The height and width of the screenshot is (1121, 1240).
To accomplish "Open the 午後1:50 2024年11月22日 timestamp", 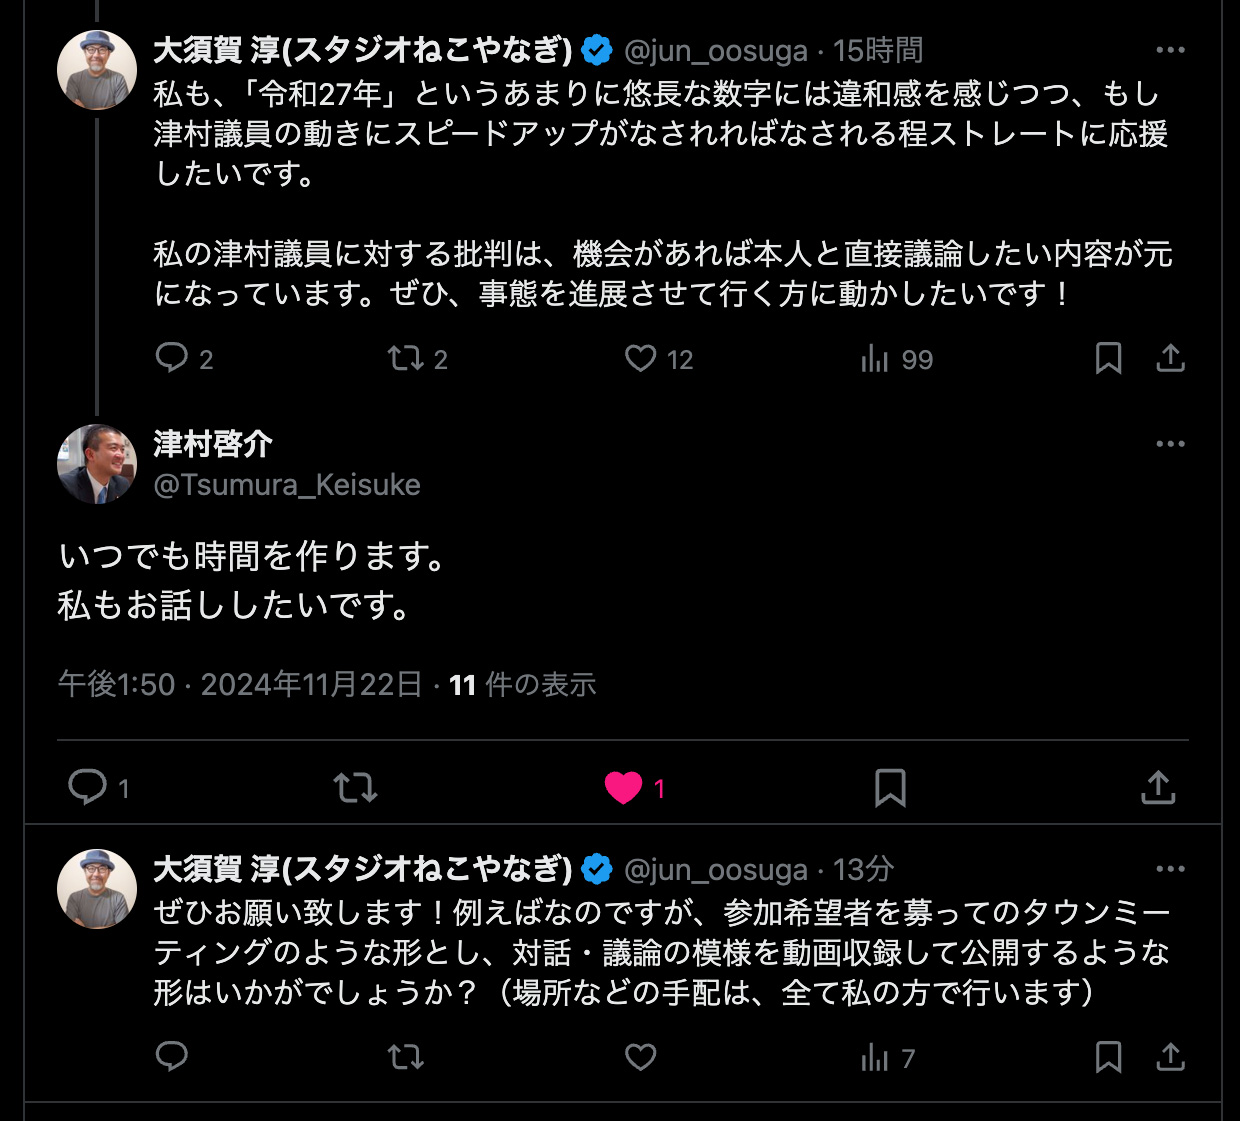I will [x=240, y=685].
